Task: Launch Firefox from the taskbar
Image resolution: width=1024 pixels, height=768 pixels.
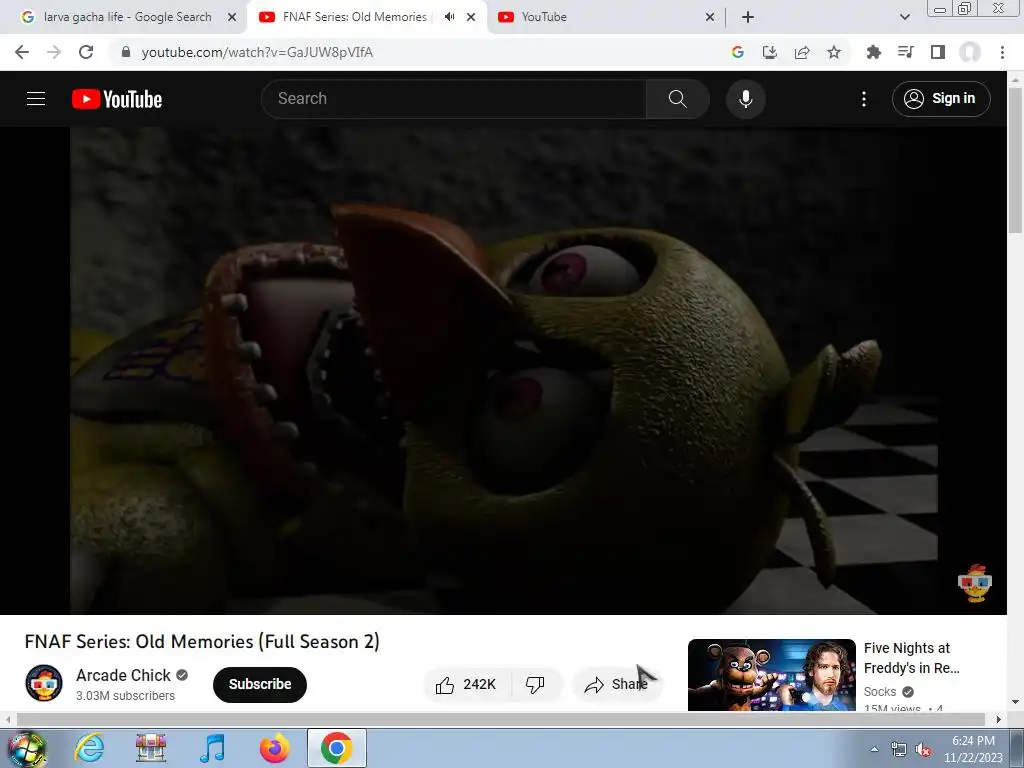Action: pyautogui.click(x=274, y=748)
